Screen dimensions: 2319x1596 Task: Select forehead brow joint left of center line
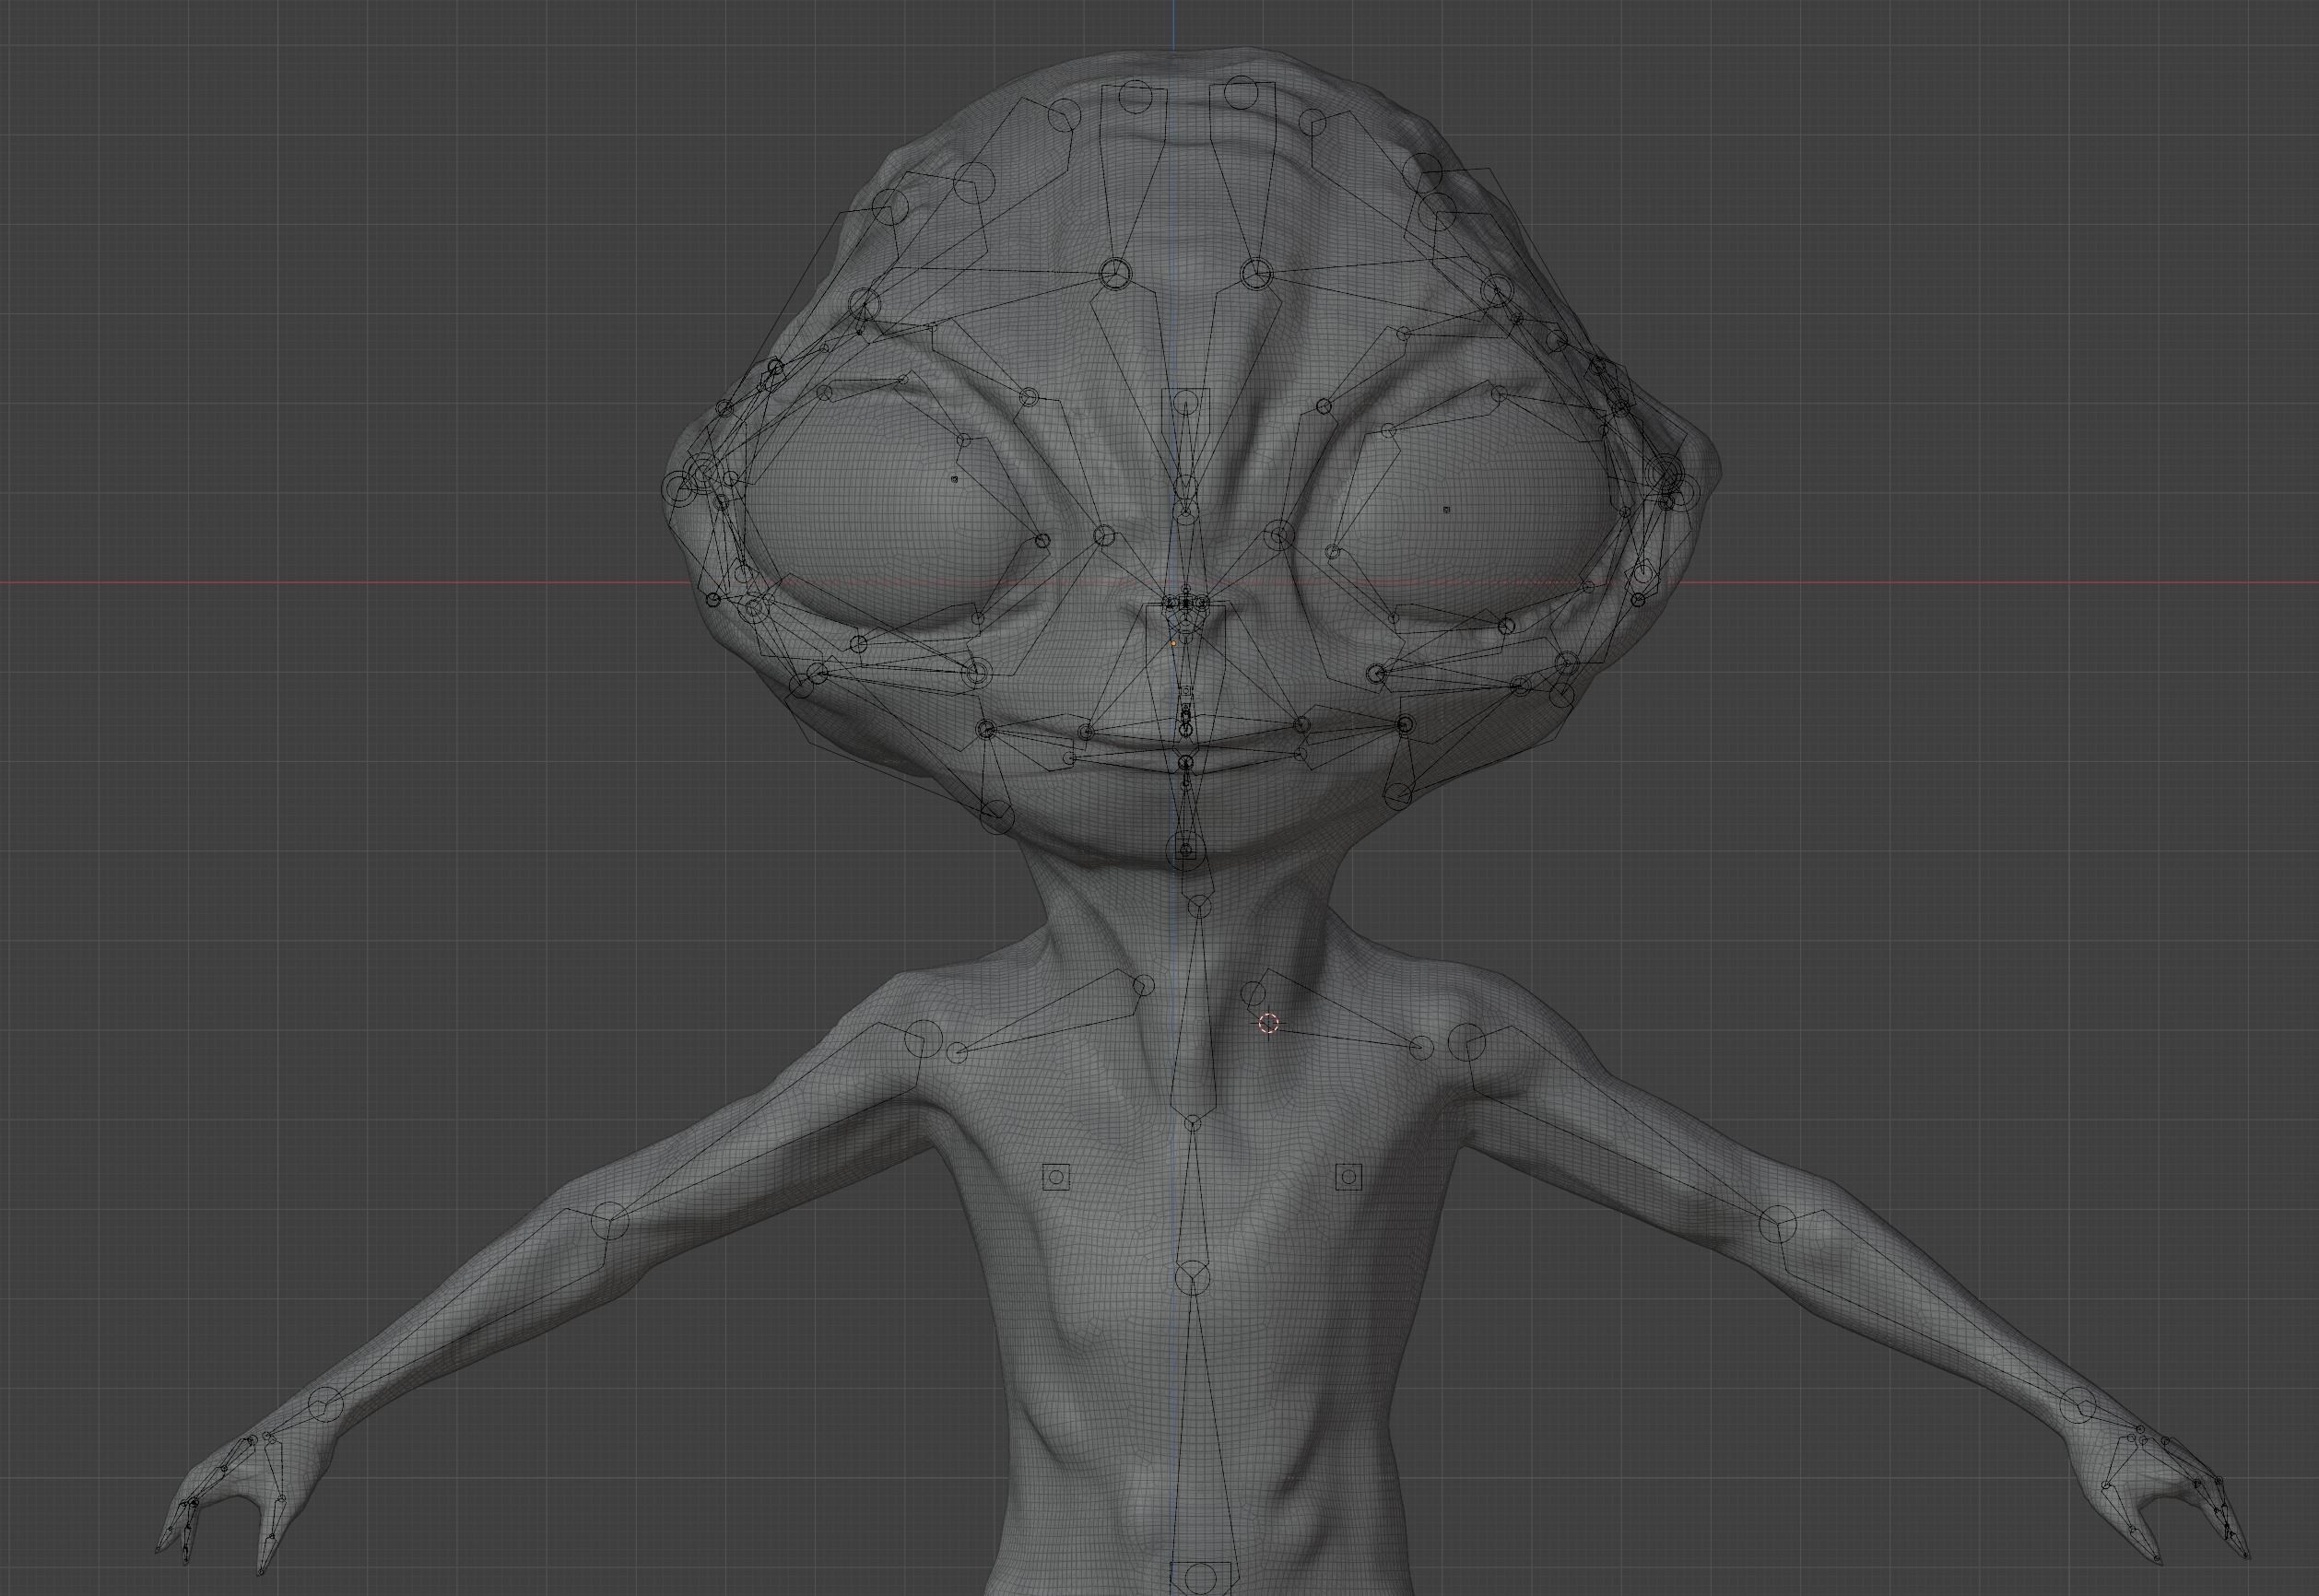(1114, 273)
